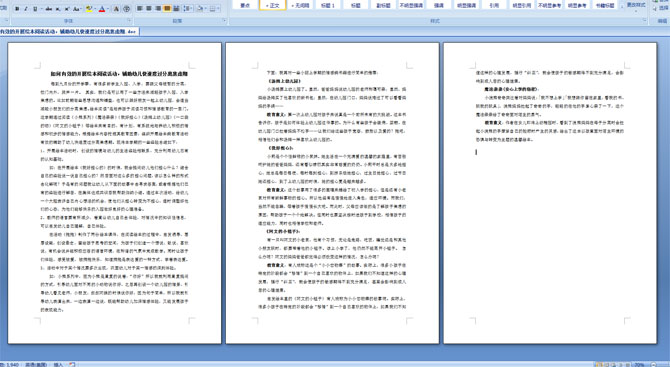This screenshot has width=670, height=367.
Task: Click the yellow text highlight color icon
Action: point(89,9)
